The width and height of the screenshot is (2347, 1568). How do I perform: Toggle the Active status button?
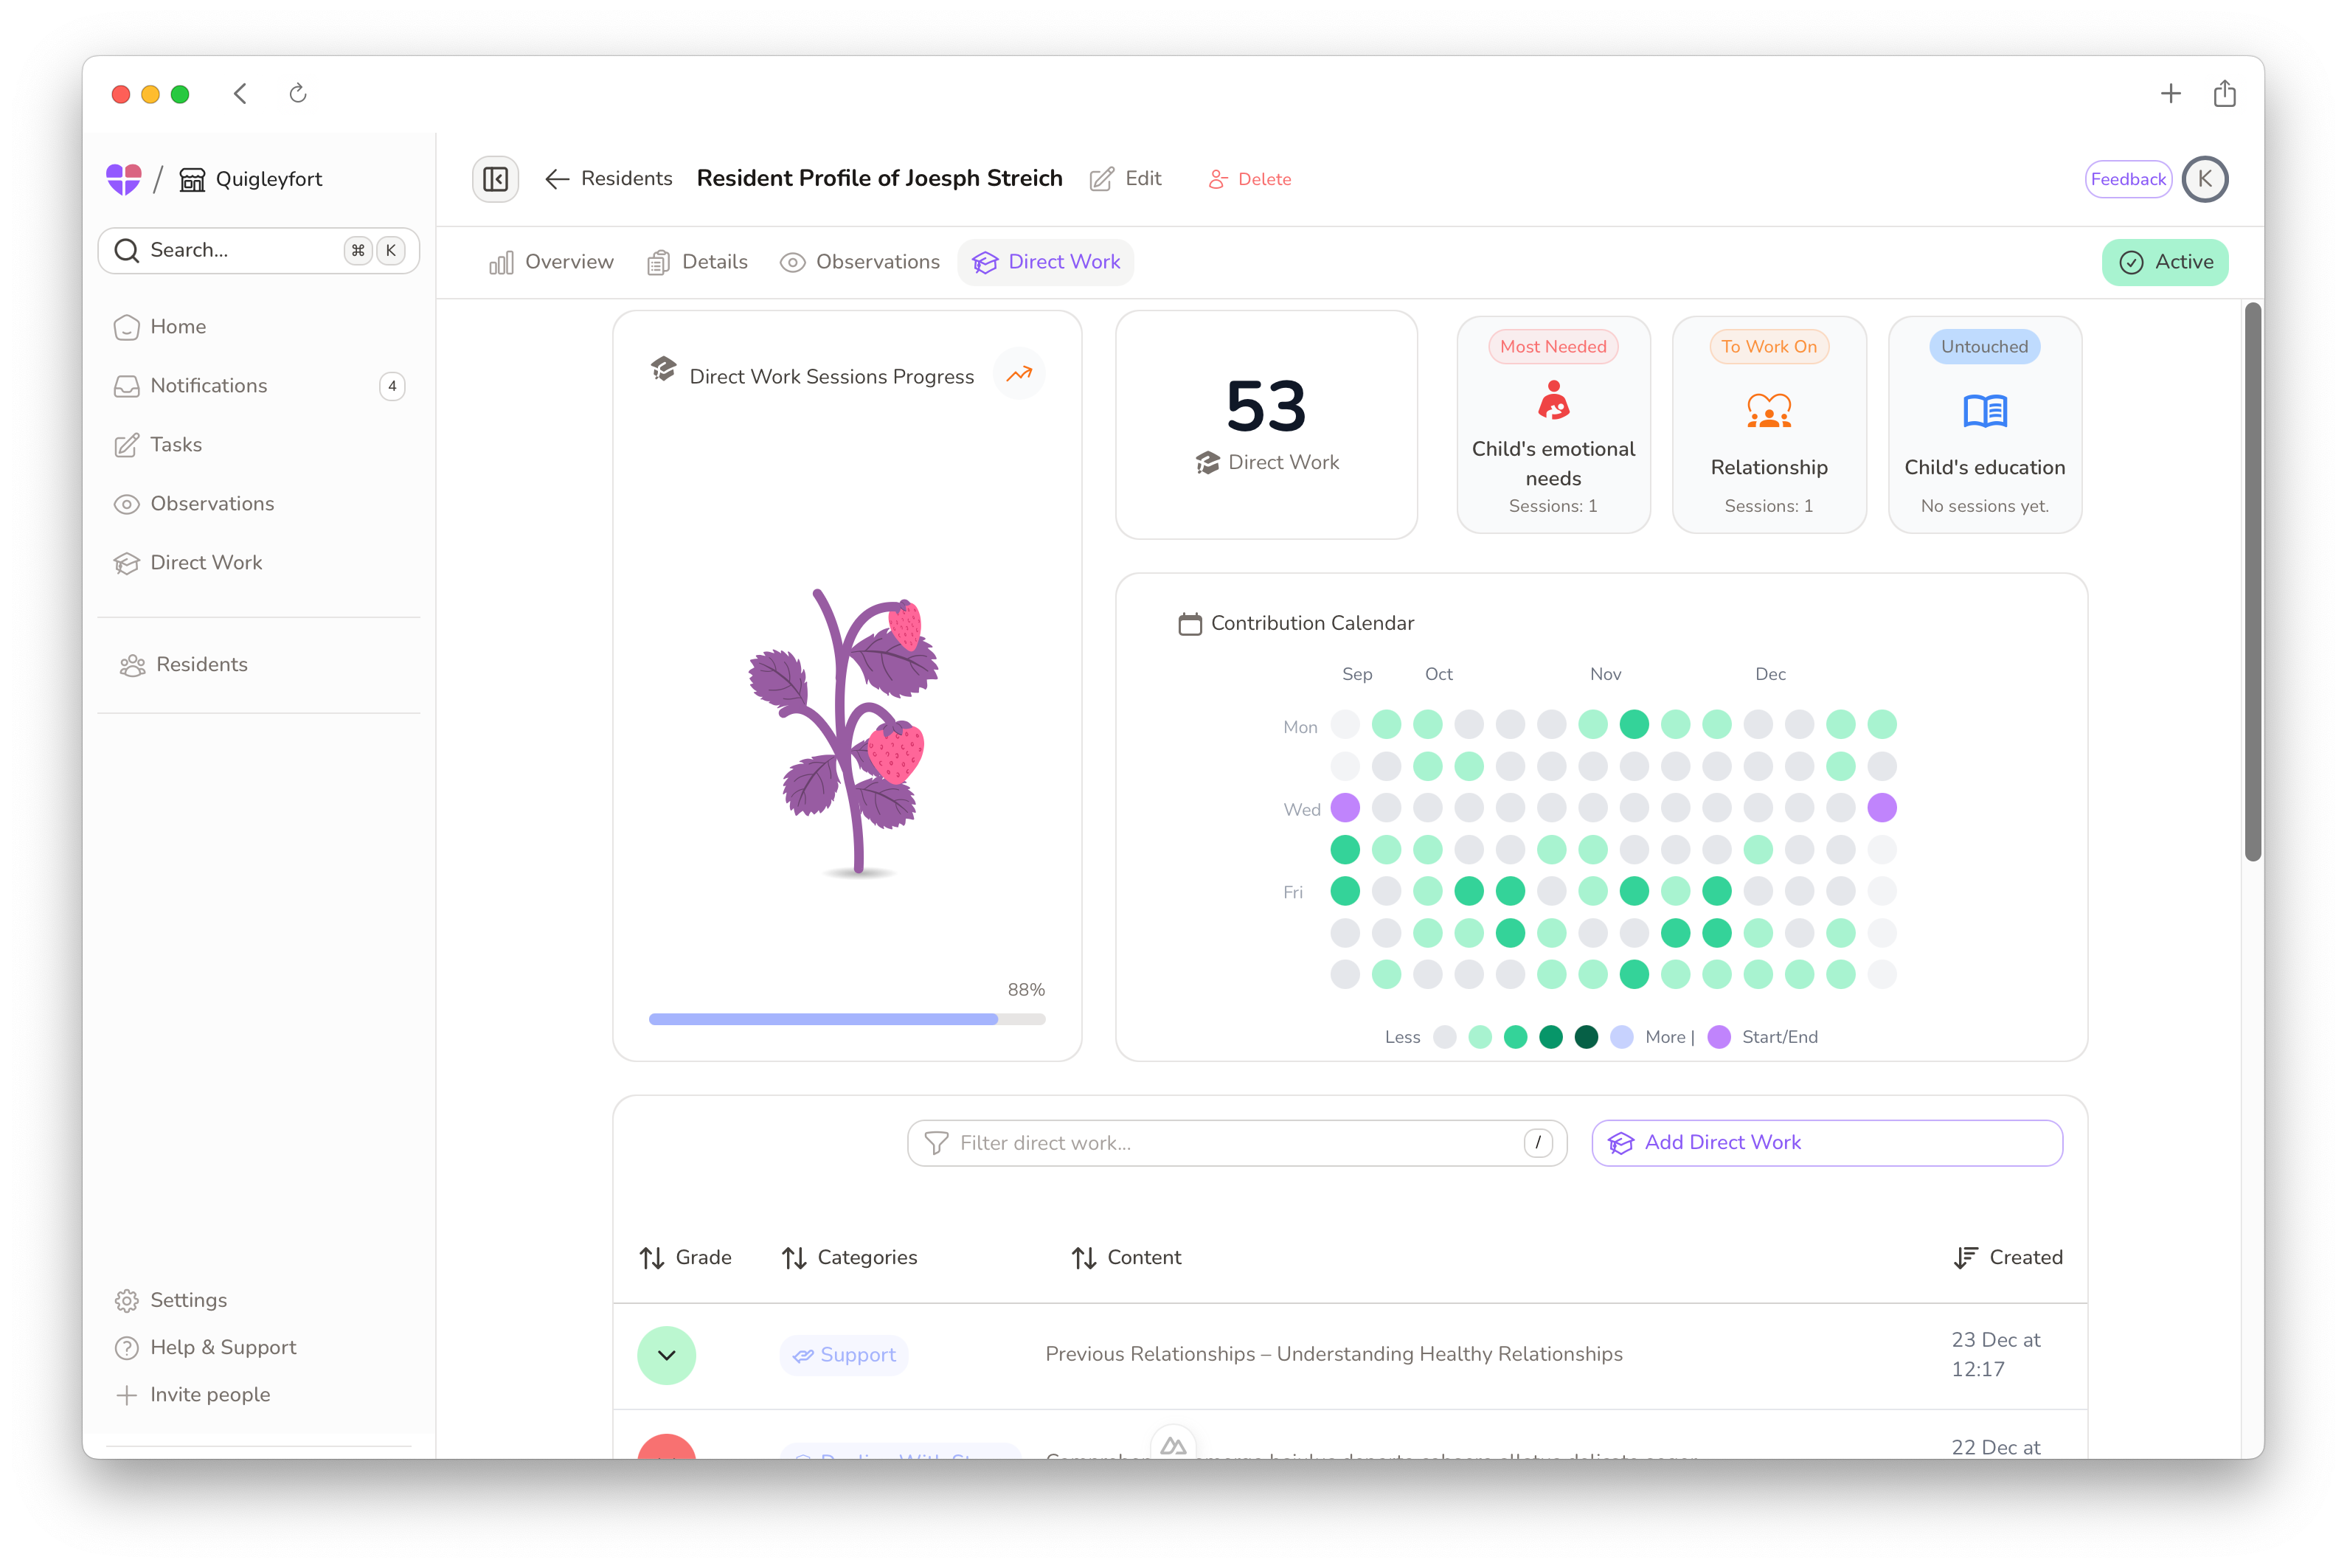2165,262
